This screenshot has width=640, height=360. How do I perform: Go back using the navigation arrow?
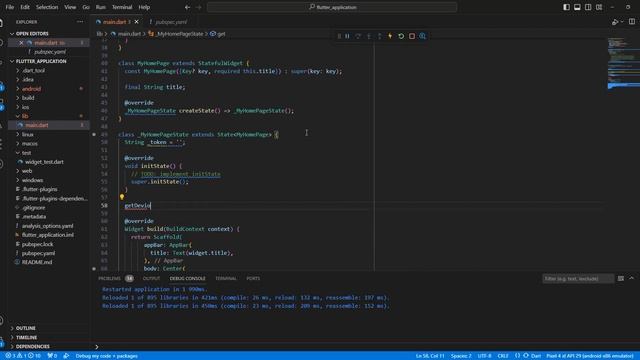[187, 7]
